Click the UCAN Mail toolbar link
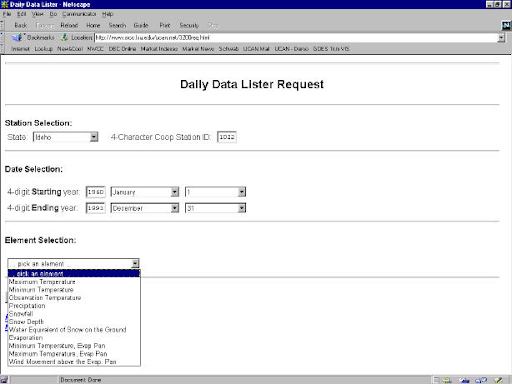Image resolution: width=512 pixels, height=384 pixels. click(256, 49)
